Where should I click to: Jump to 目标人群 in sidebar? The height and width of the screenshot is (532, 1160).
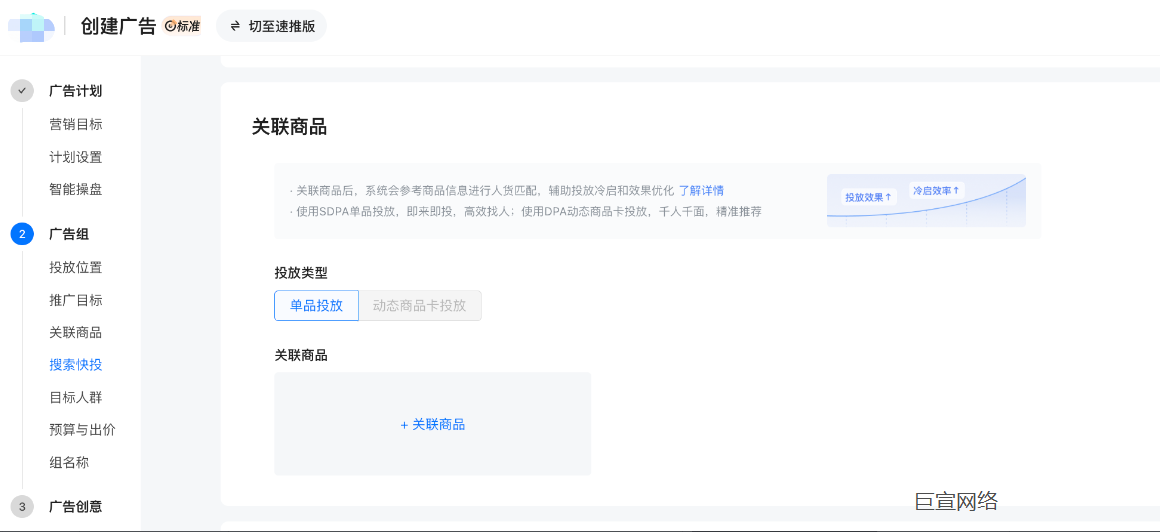click(x=75, y=397)
